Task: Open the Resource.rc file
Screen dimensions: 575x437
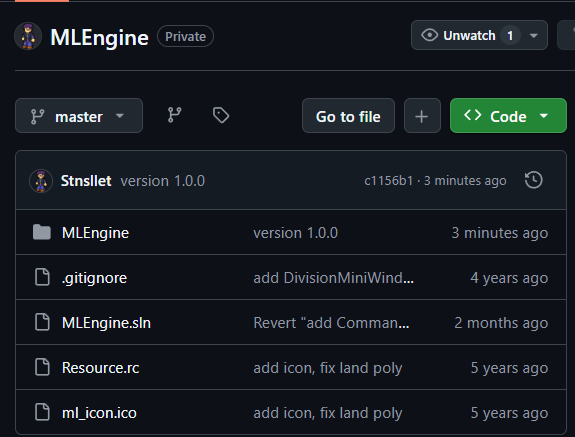Action: pos(100,368)
